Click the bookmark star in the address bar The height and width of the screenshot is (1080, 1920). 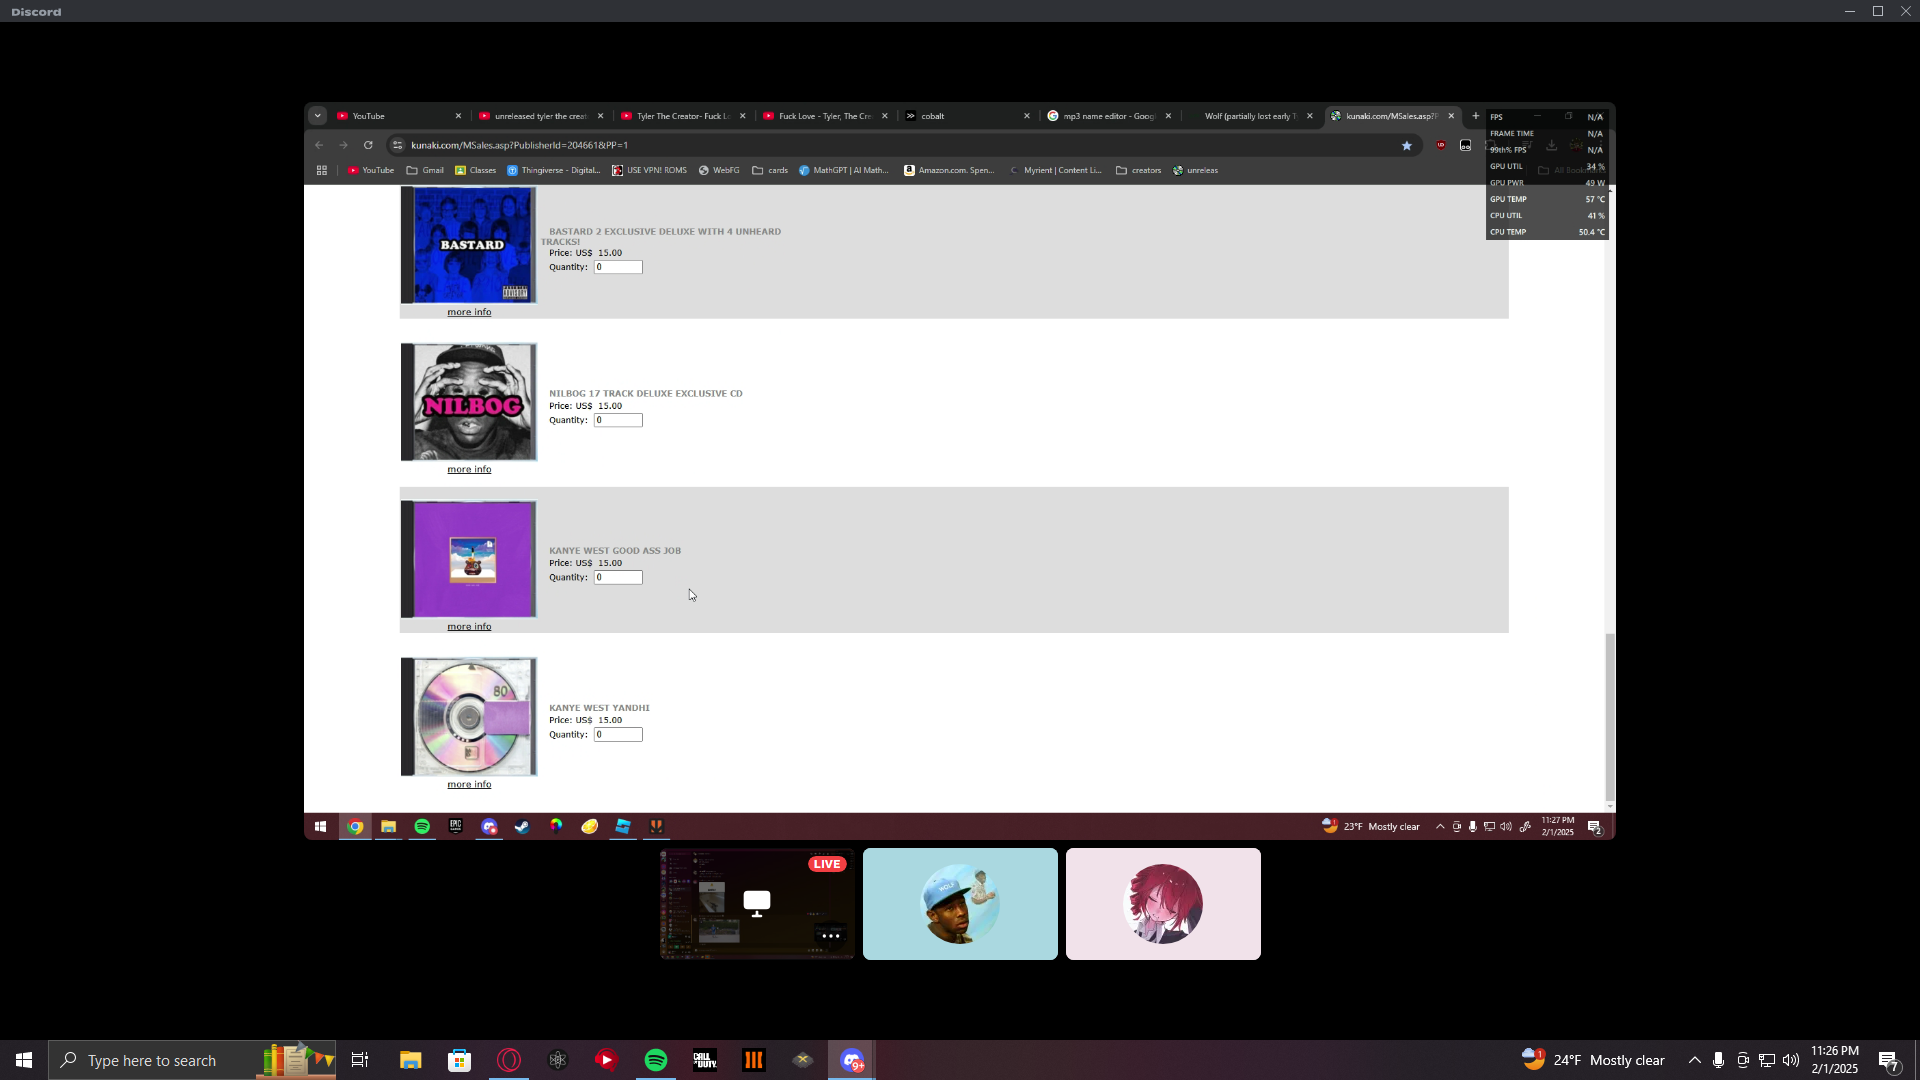1407,145
